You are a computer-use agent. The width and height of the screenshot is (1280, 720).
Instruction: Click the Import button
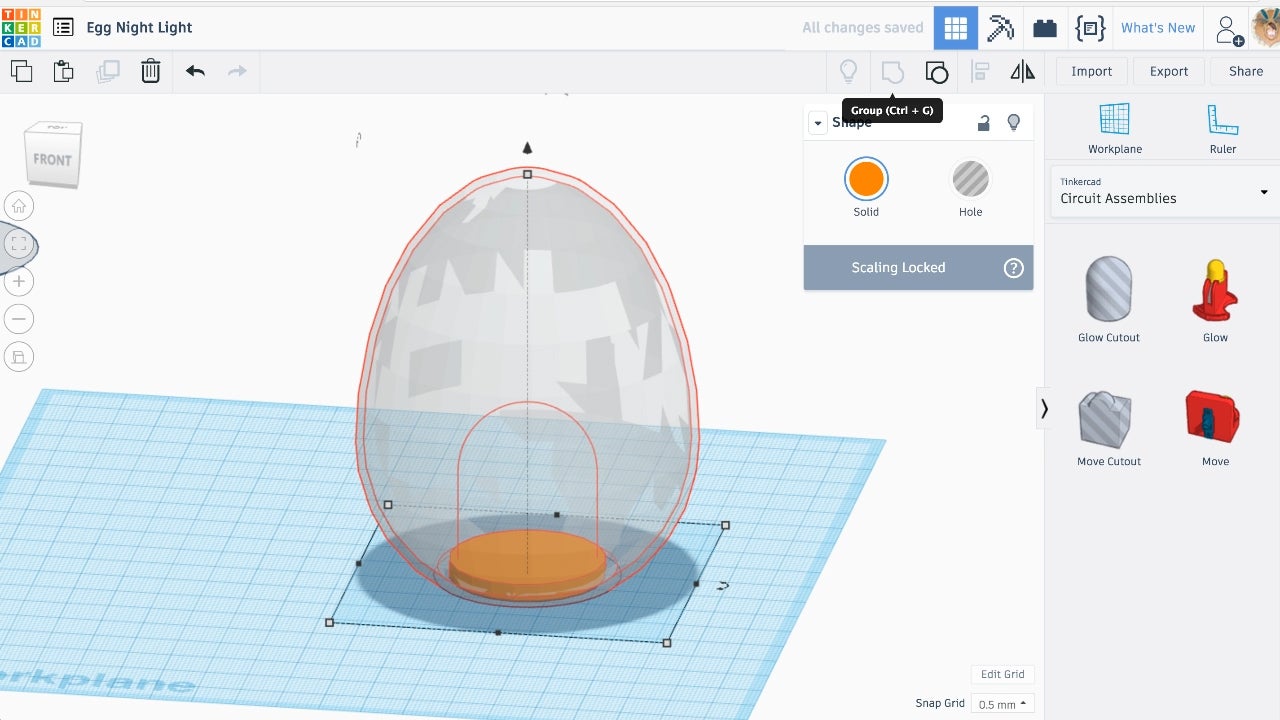point(1091,71)
